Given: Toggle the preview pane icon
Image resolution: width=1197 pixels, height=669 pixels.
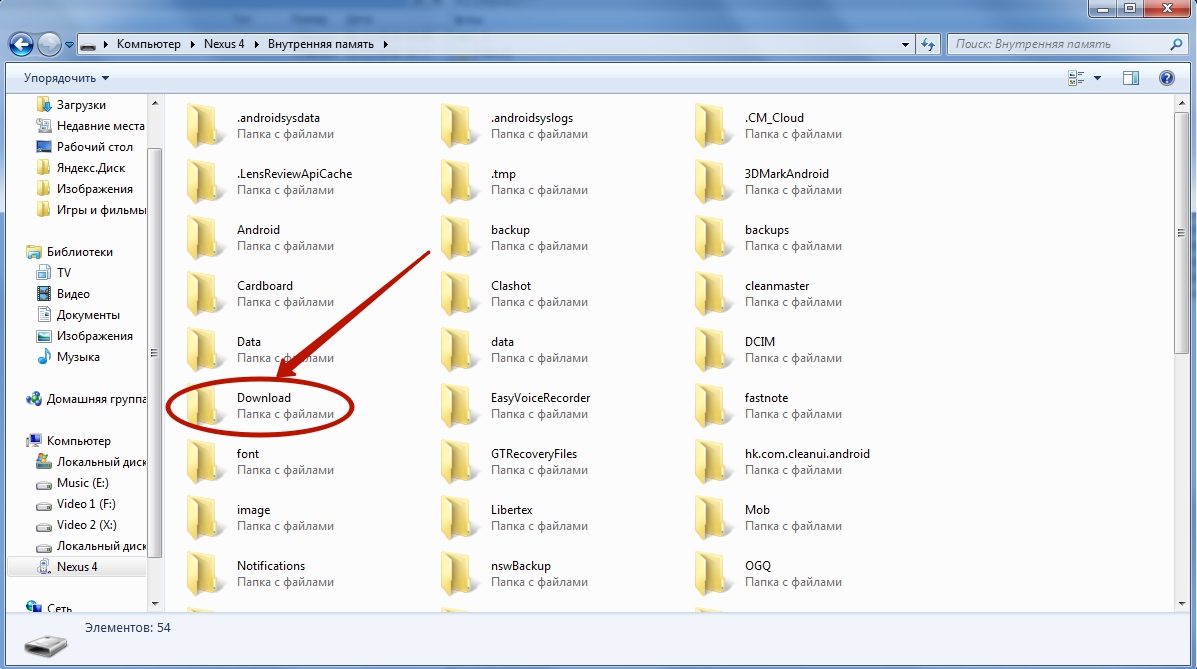Looking at the screenshot, I should (1131, 78).
